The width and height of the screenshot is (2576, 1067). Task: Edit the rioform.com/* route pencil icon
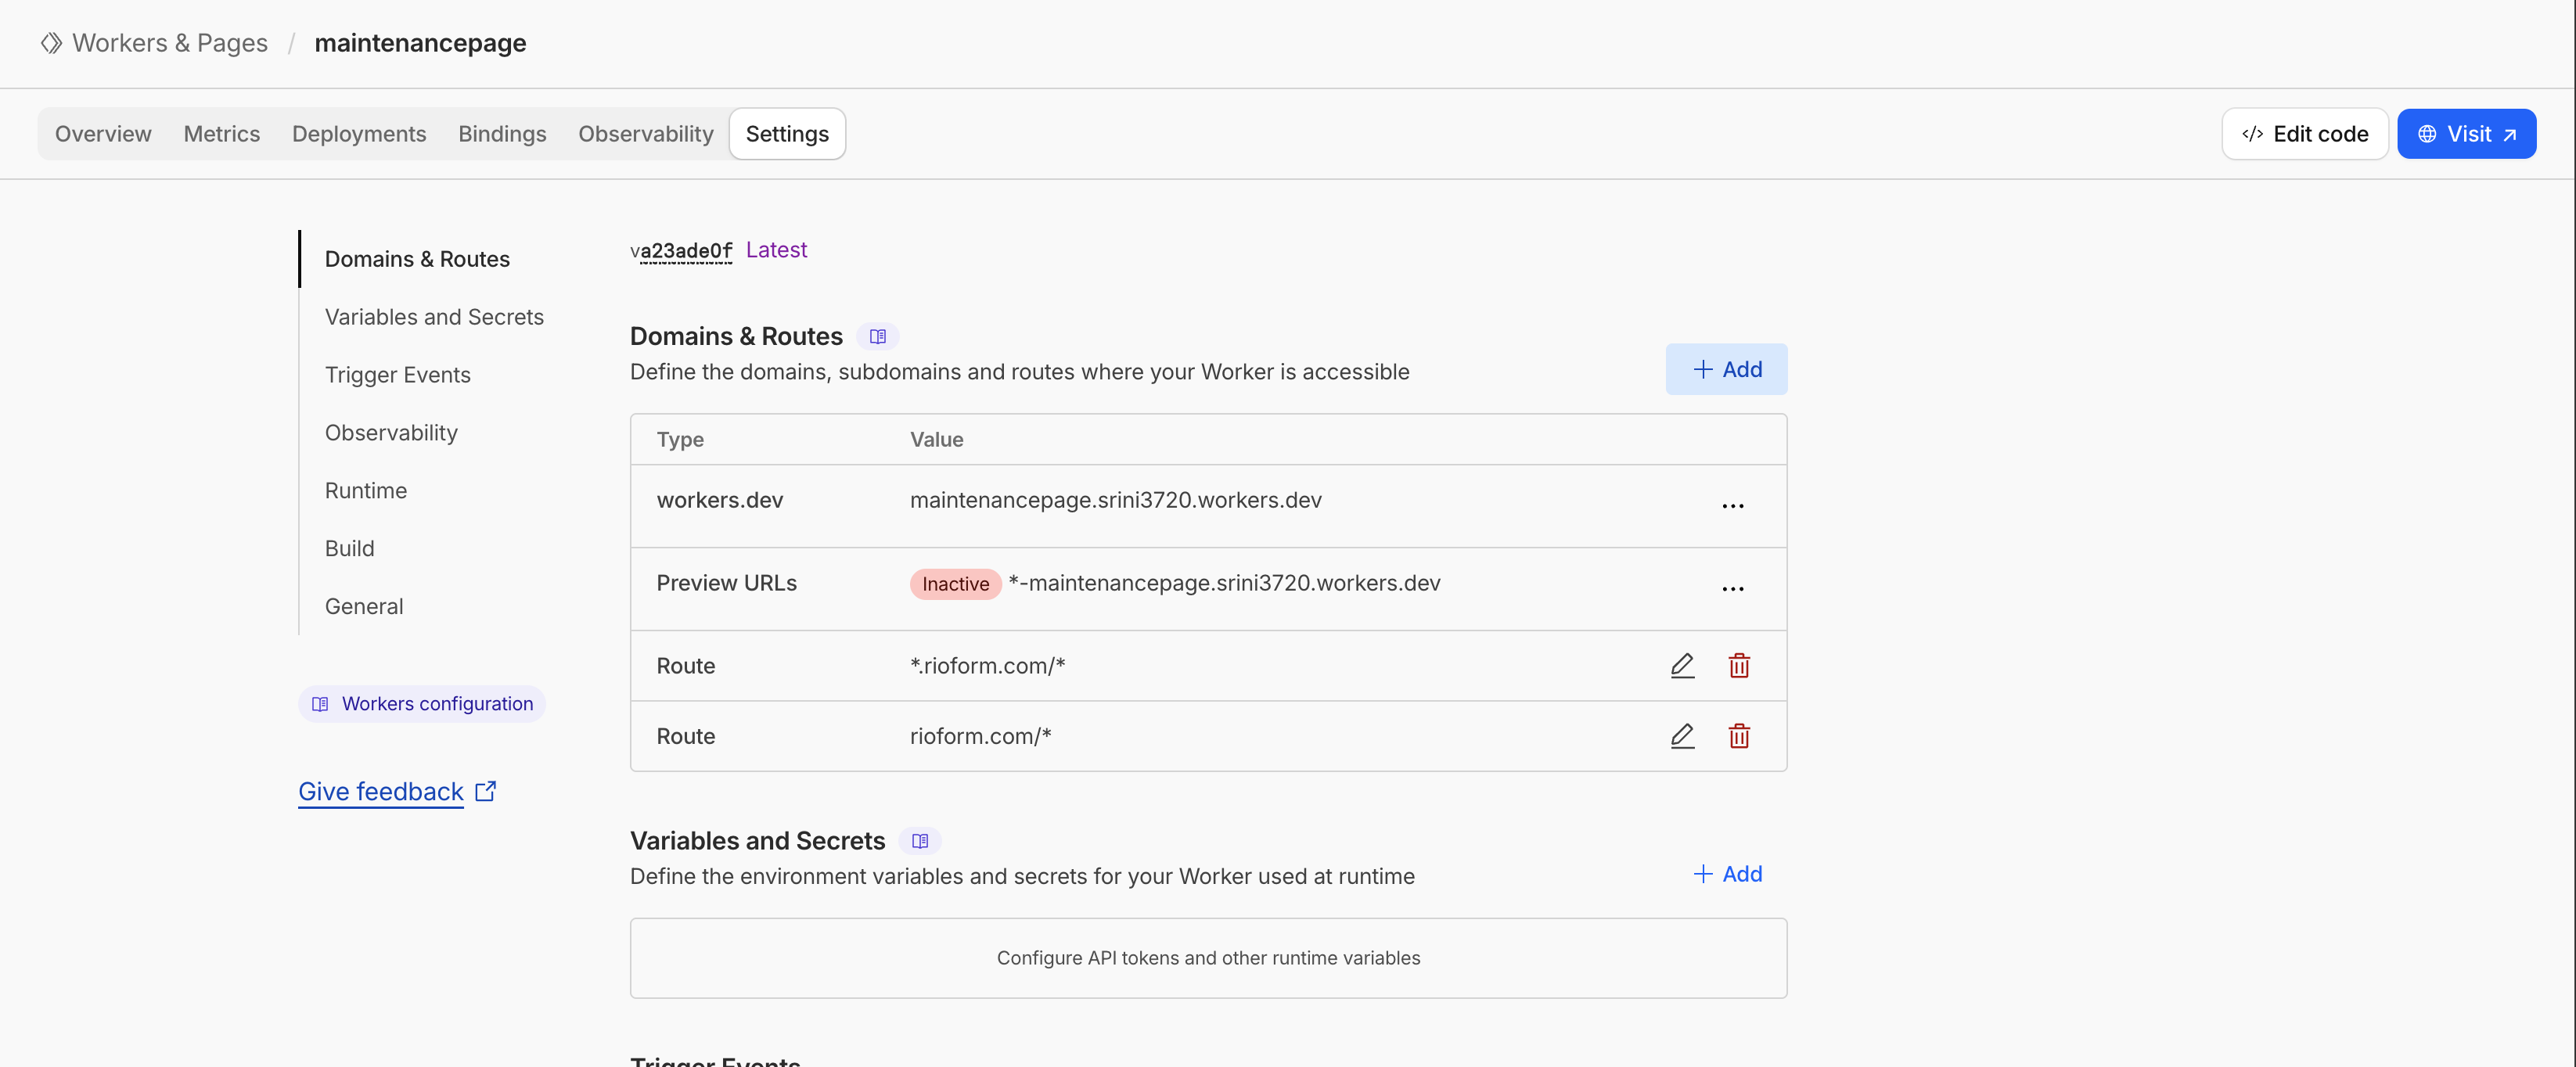coord(1682,736)
